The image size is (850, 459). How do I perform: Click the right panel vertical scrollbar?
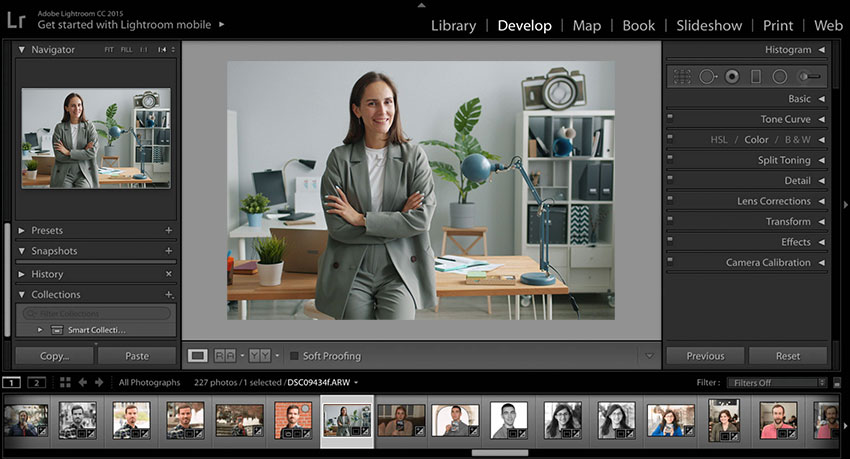pyautogui.click(x=835, y=65)
